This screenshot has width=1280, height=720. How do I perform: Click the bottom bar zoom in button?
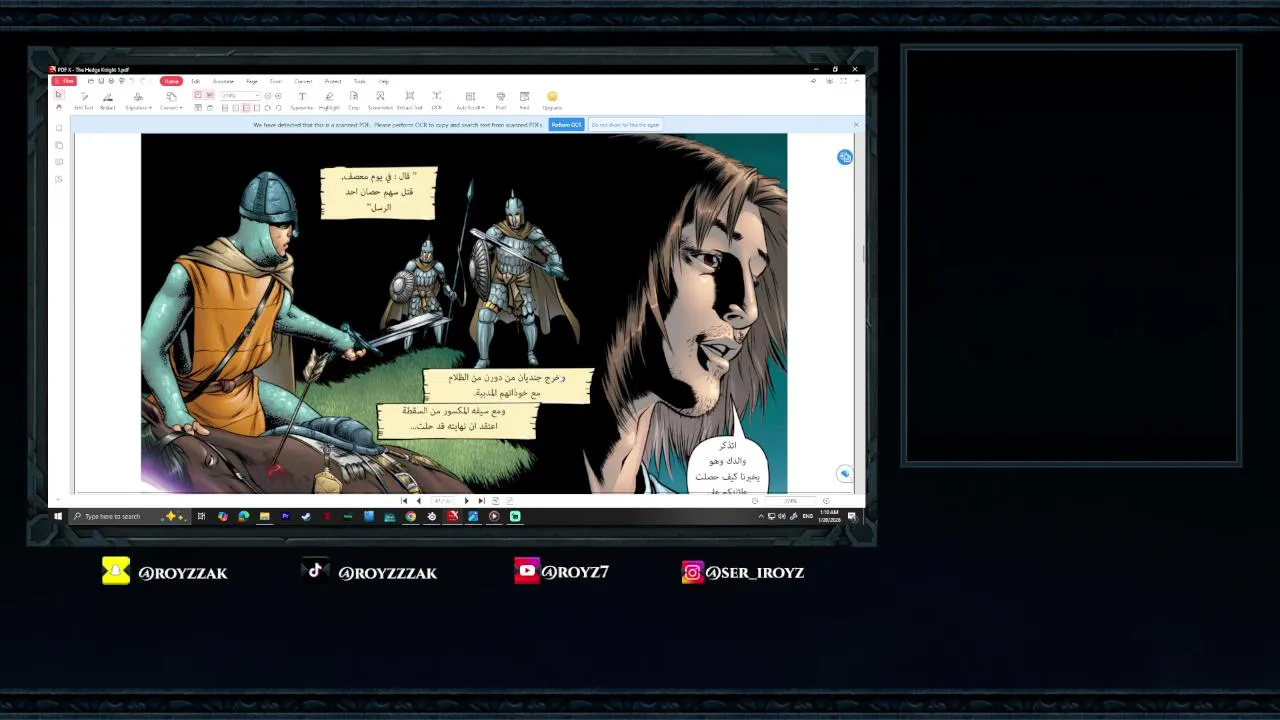[826, 501]
